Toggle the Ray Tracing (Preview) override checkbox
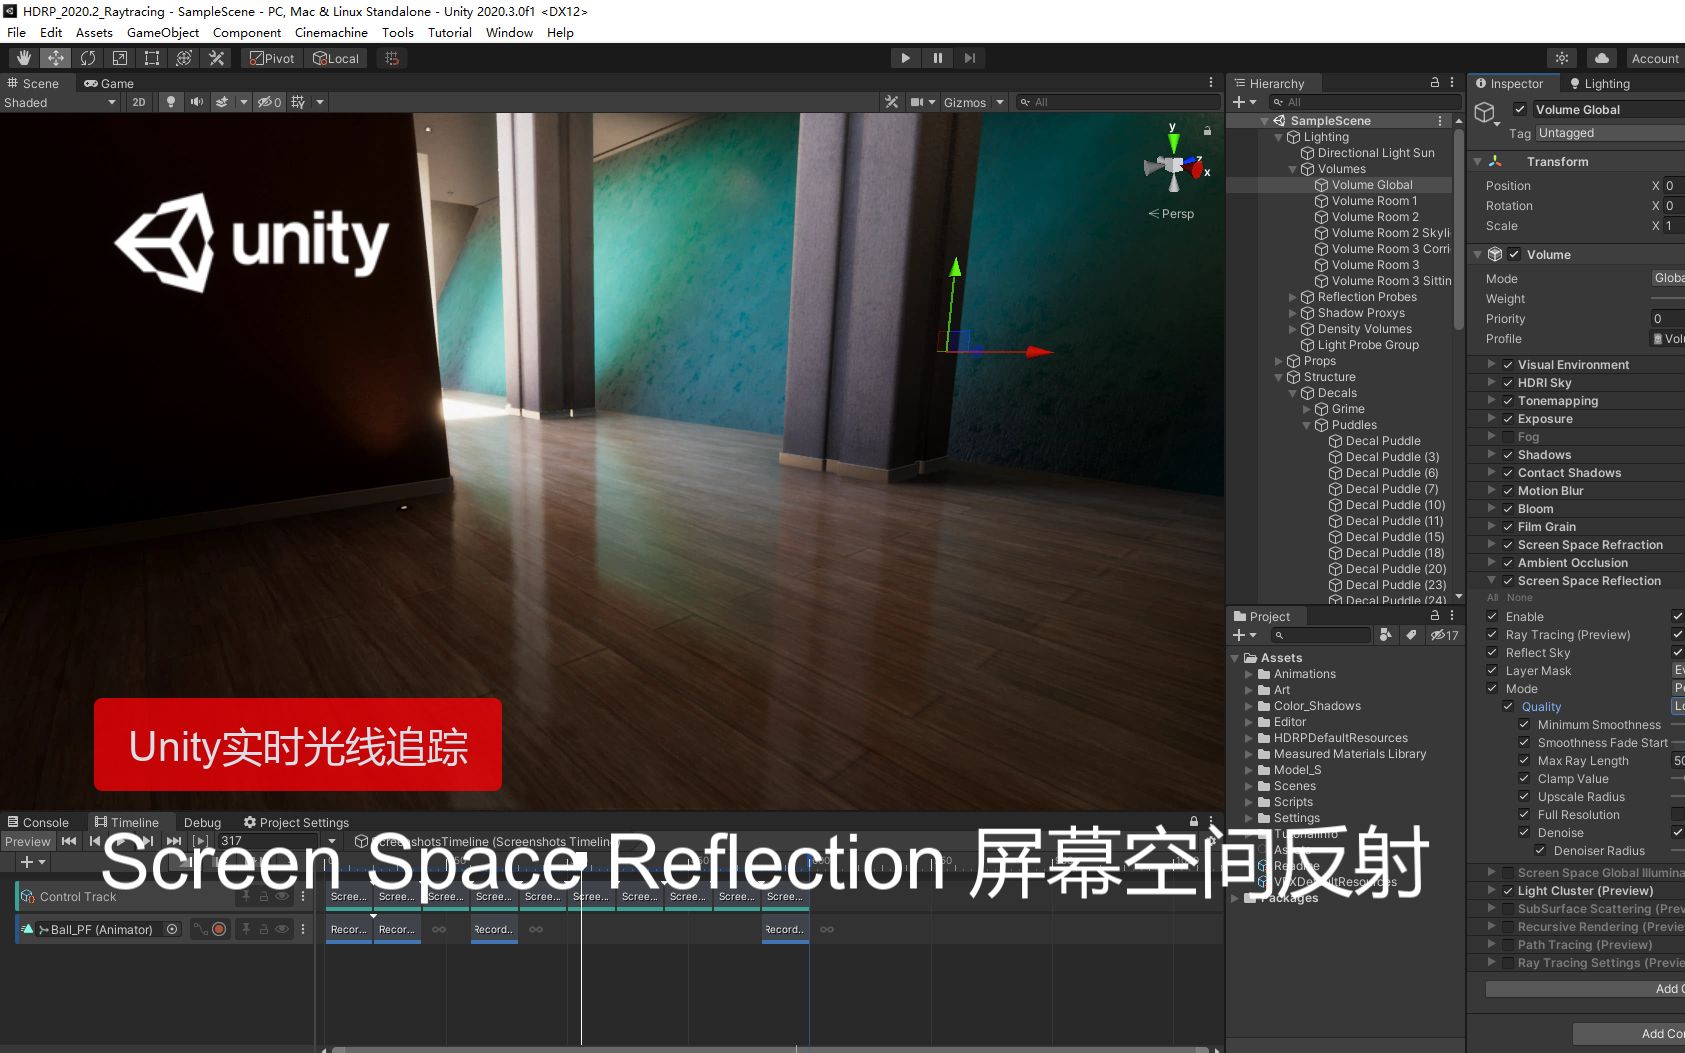 [x=1492, y=635]
